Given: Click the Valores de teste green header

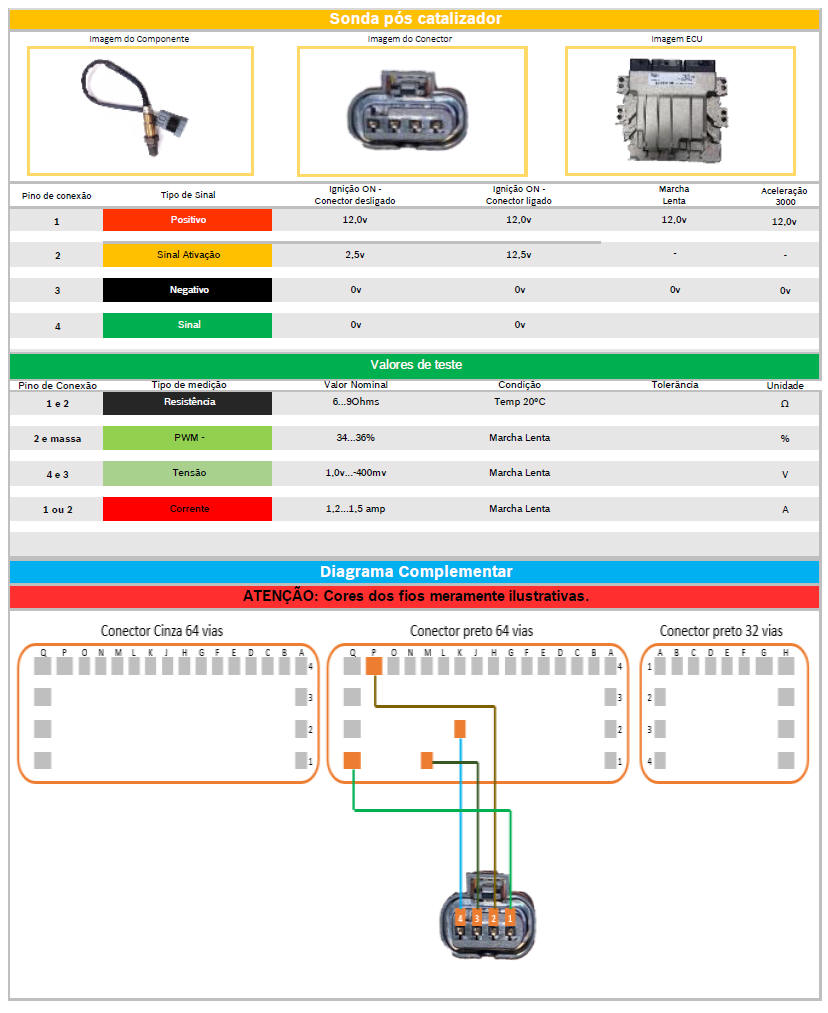Looking at the screenshot, I should pyautogui.click(x=414, y=365).
